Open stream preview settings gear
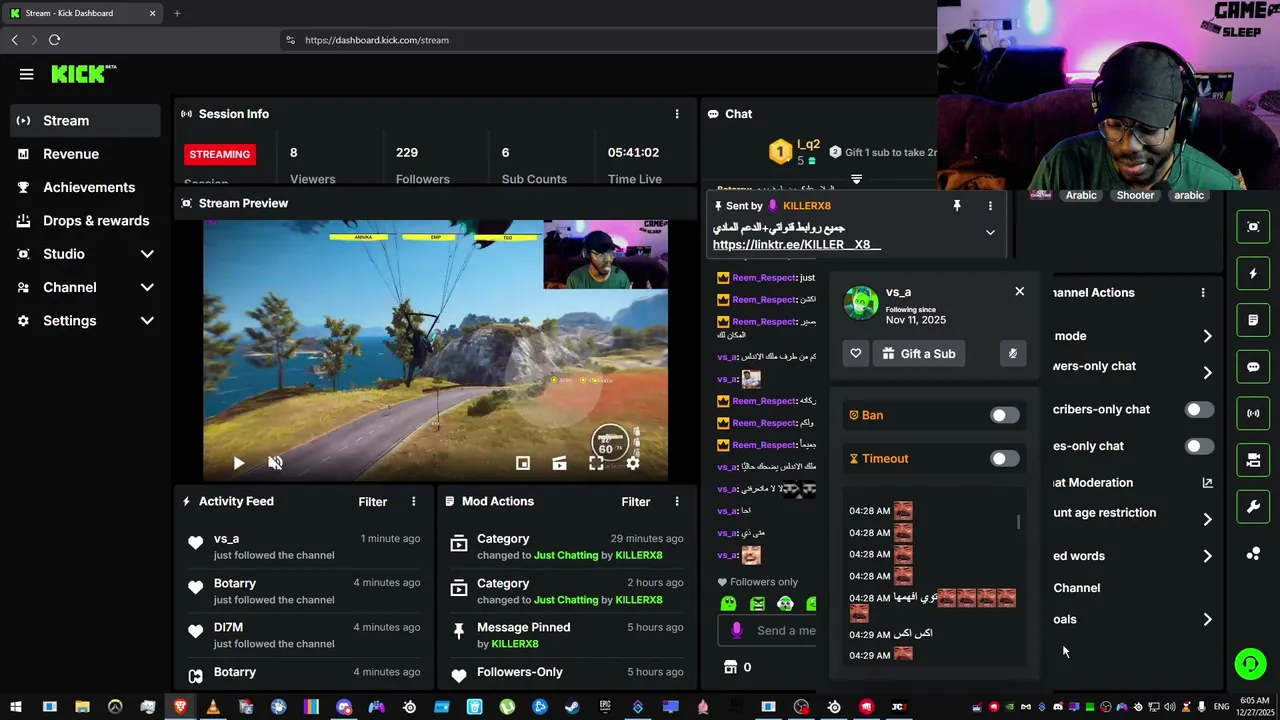The height and width of the screenshot is (720, 1280). [x=633, y=463]
